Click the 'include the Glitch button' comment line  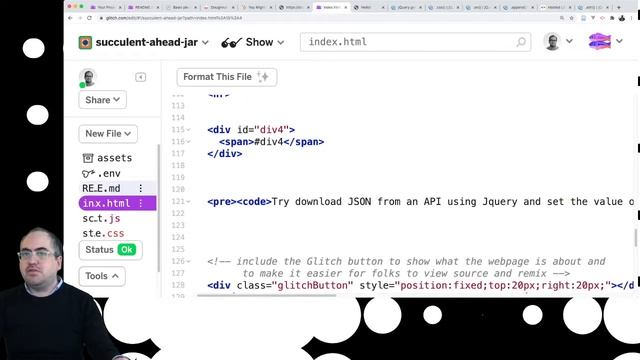[x=406, y=261]
